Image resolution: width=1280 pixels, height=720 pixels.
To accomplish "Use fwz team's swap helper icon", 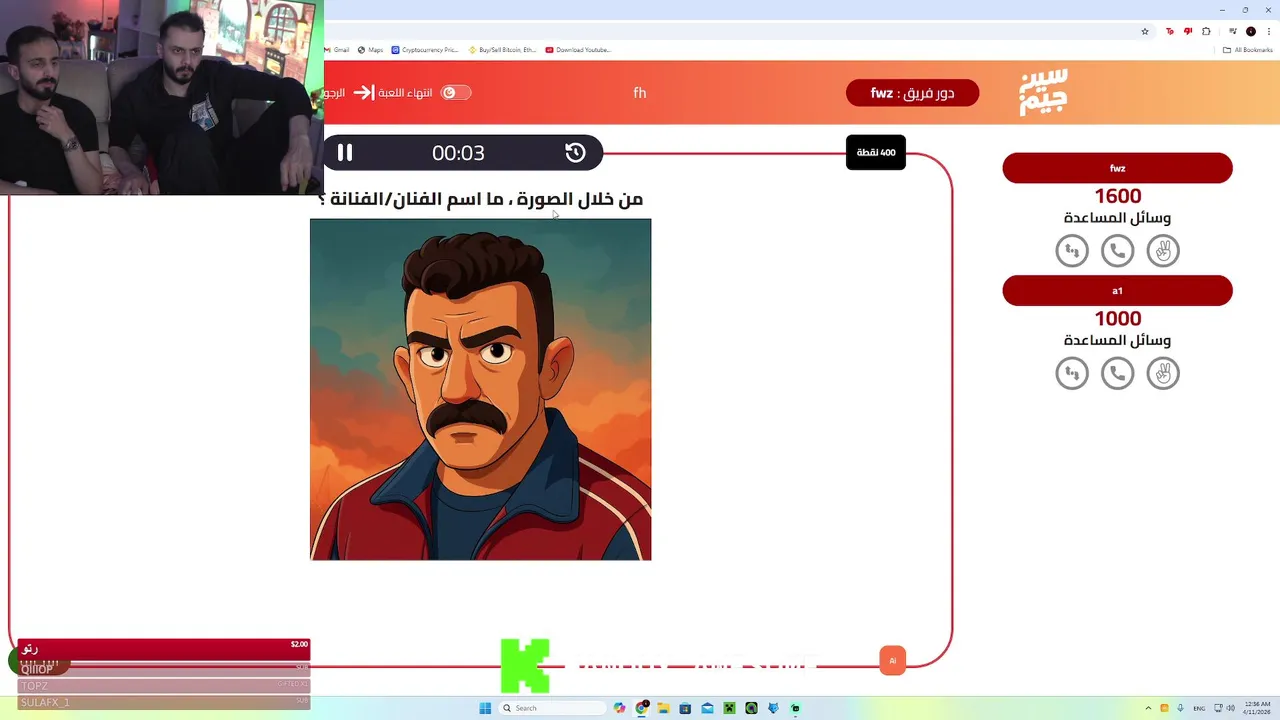I will [1072, 250].
